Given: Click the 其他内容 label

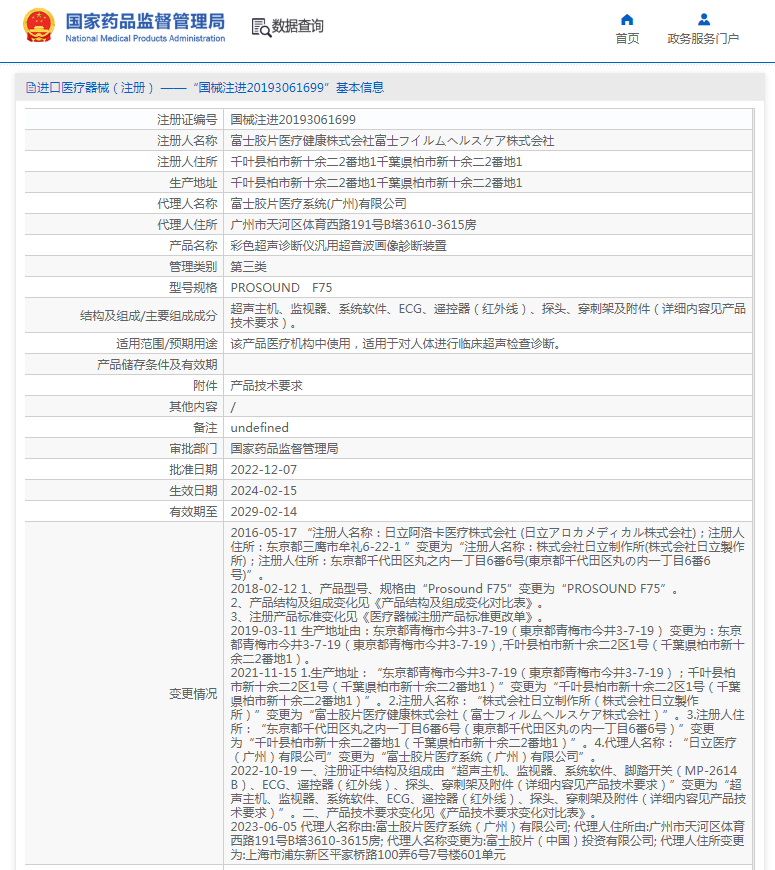Looking at the screenshot, I should pyautogui.click(x=193, y=407).
